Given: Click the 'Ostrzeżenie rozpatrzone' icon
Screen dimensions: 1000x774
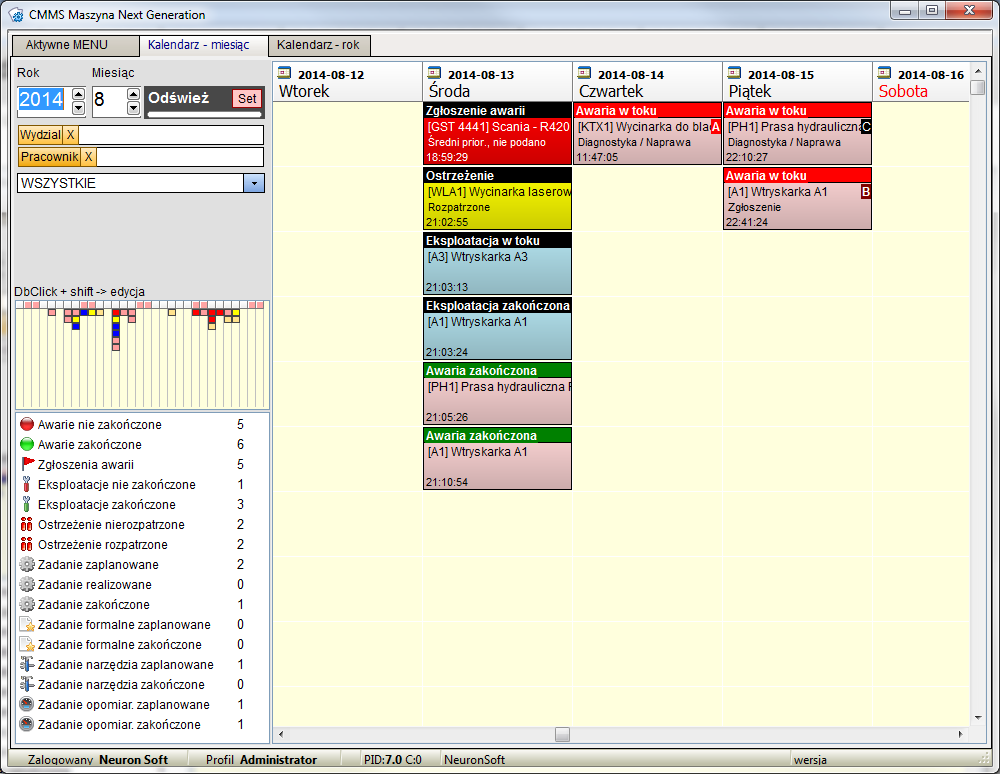Looking at the screenshot, I should 27,544.
